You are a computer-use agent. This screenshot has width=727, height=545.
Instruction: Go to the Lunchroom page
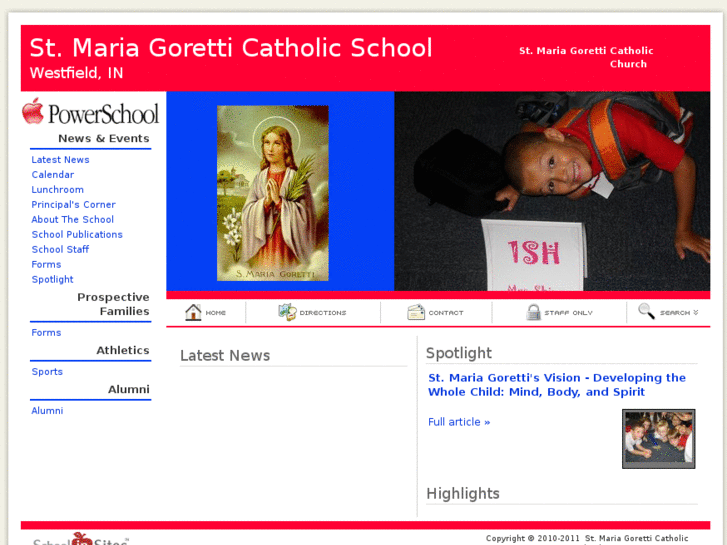tap(57, 190)
